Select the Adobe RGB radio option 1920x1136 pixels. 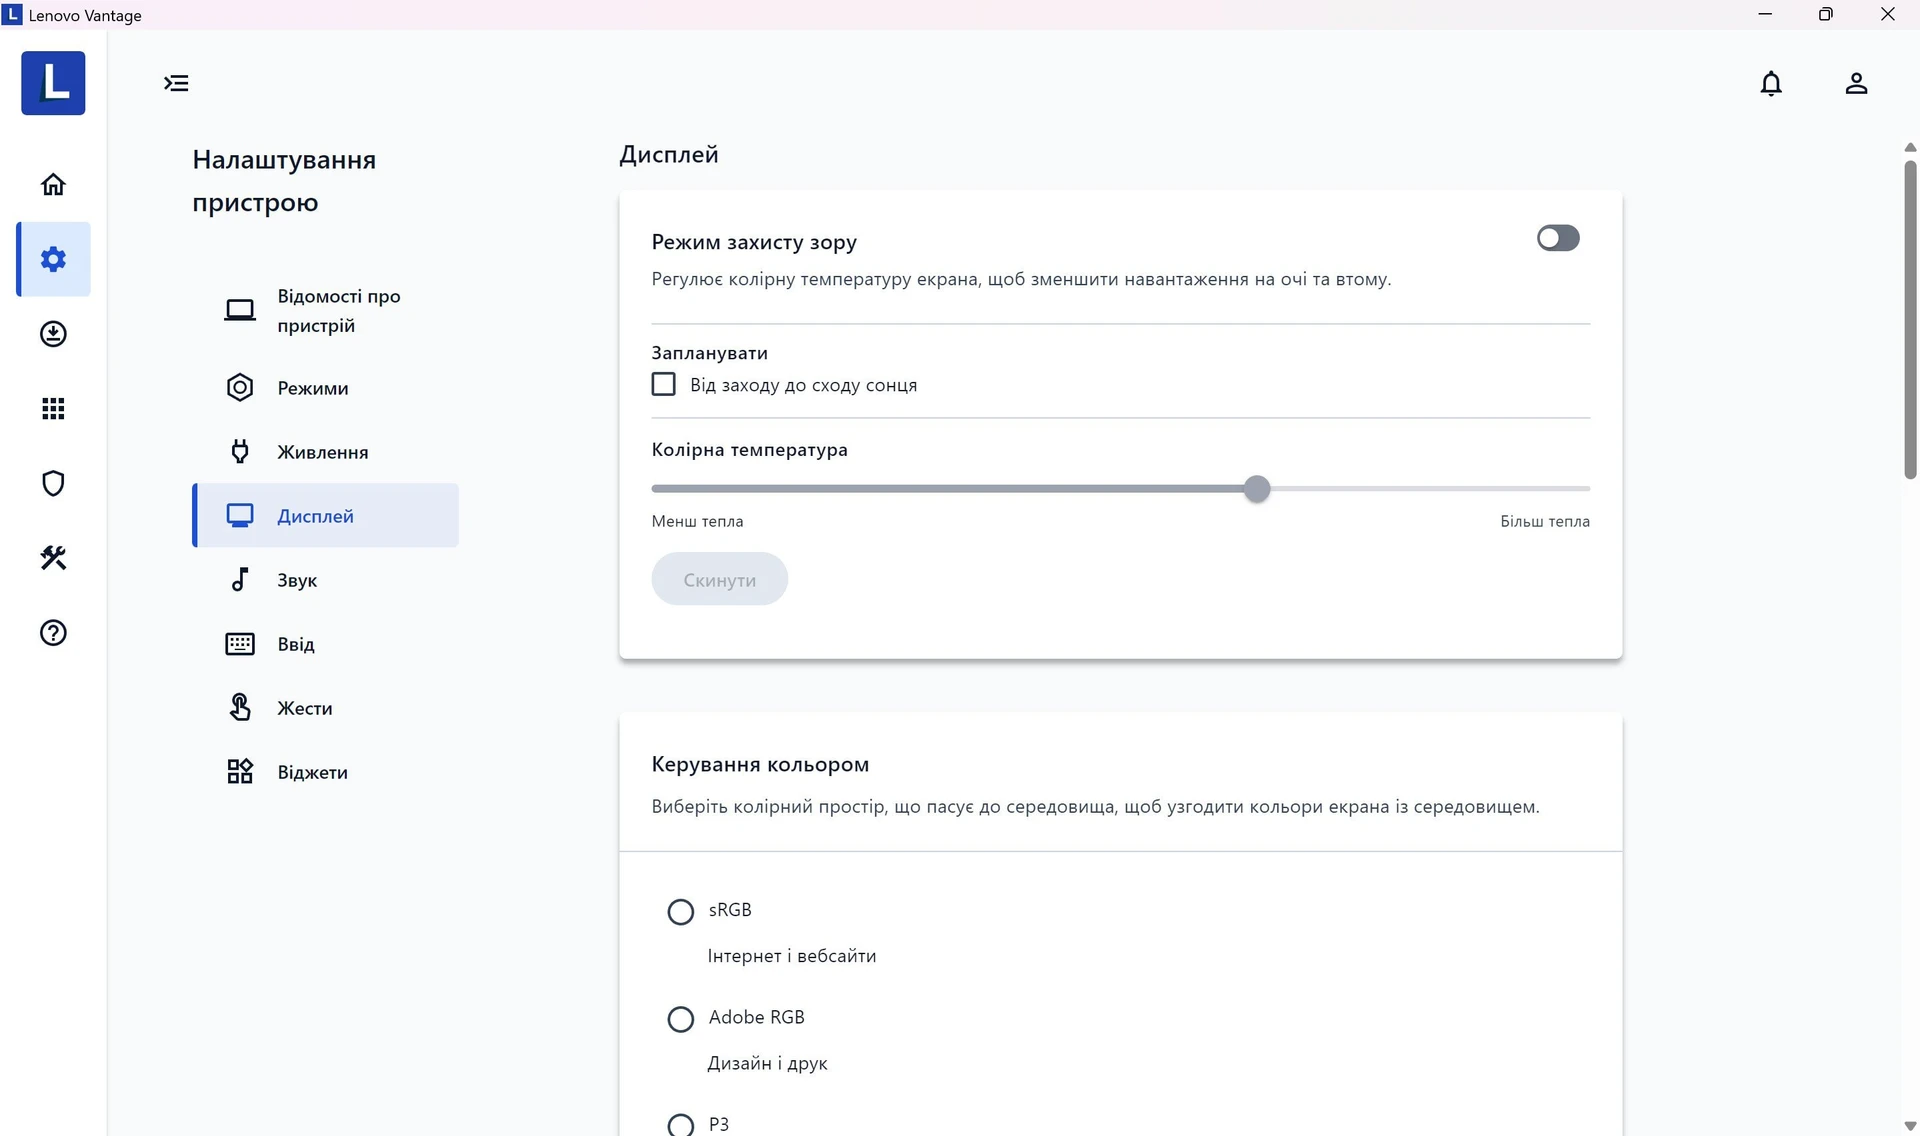[x=680, y=1019]
